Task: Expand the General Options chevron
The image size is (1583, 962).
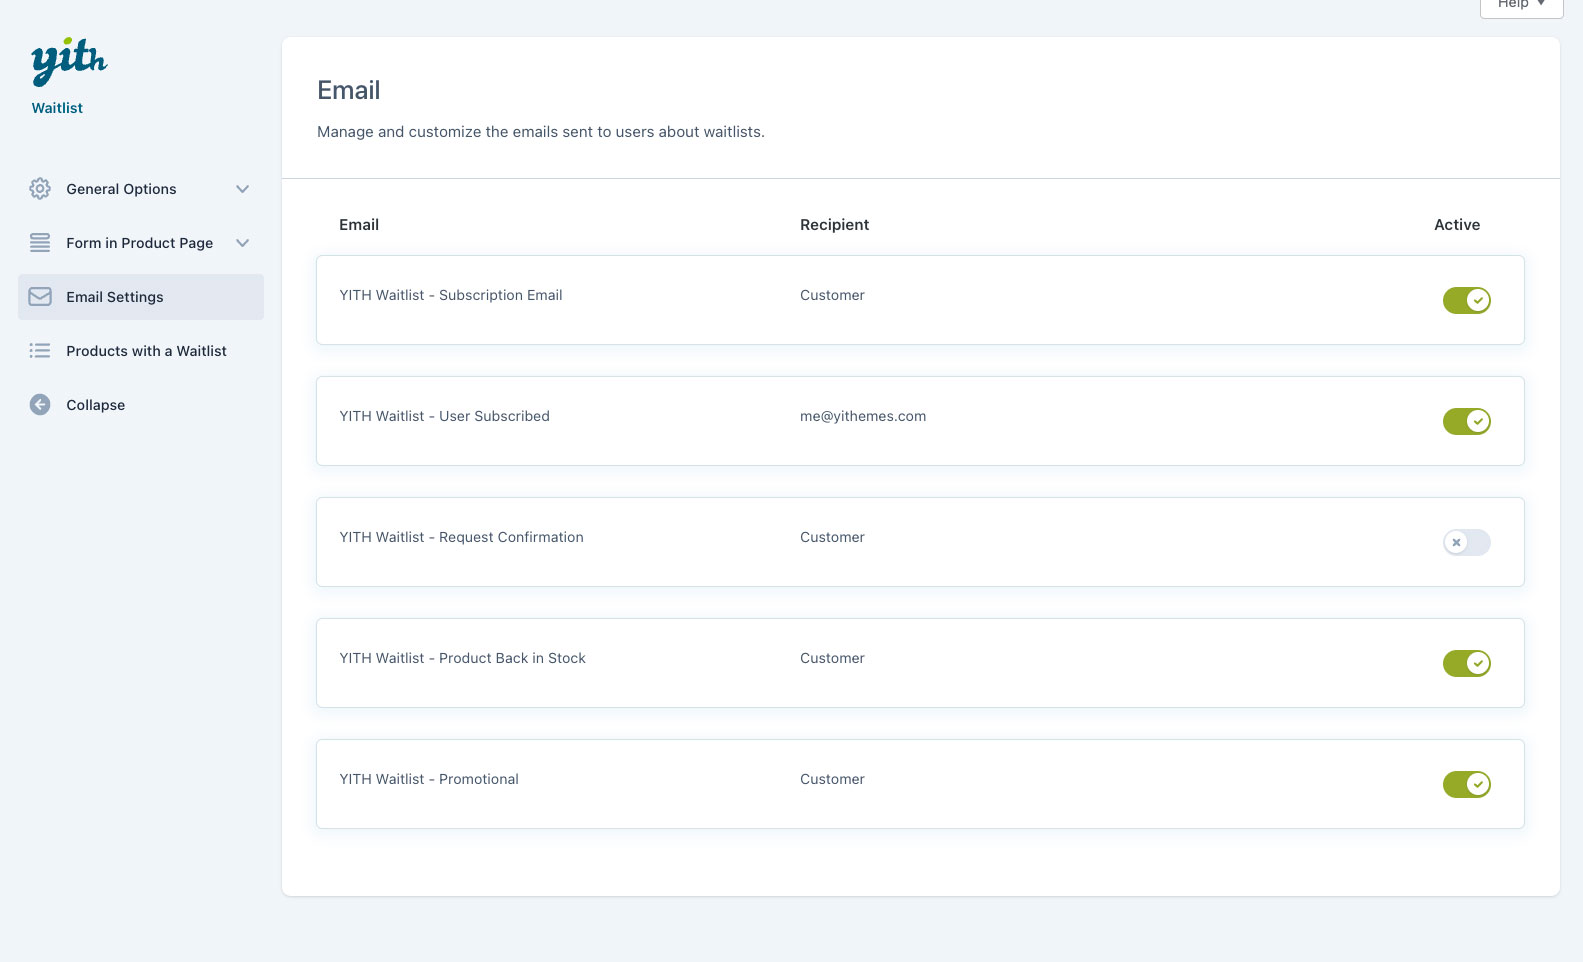Action: coord(242,189)
